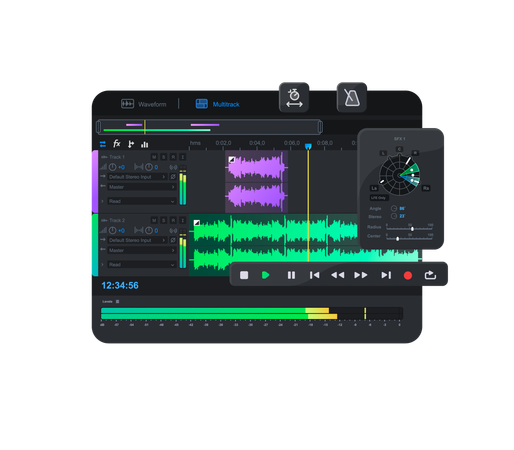Image resolution: width=514 pixels, height=450 pixels.
Task: Click the bar-chart EQ icon
Action: pos(145,144)
